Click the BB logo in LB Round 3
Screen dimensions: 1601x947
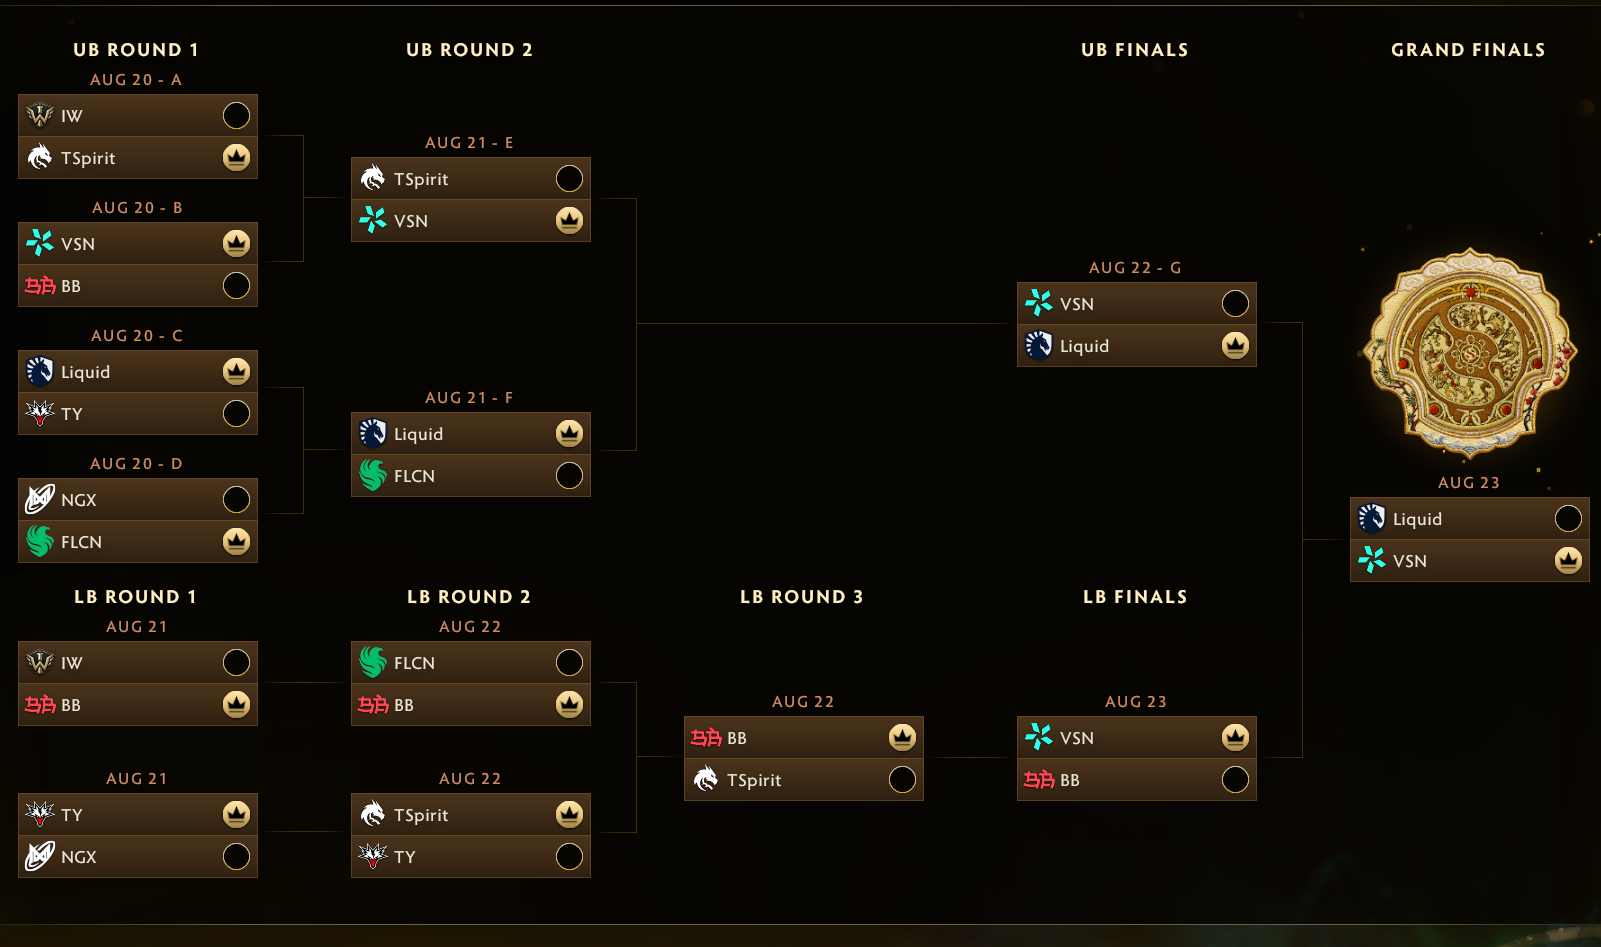tap(706, 737)
